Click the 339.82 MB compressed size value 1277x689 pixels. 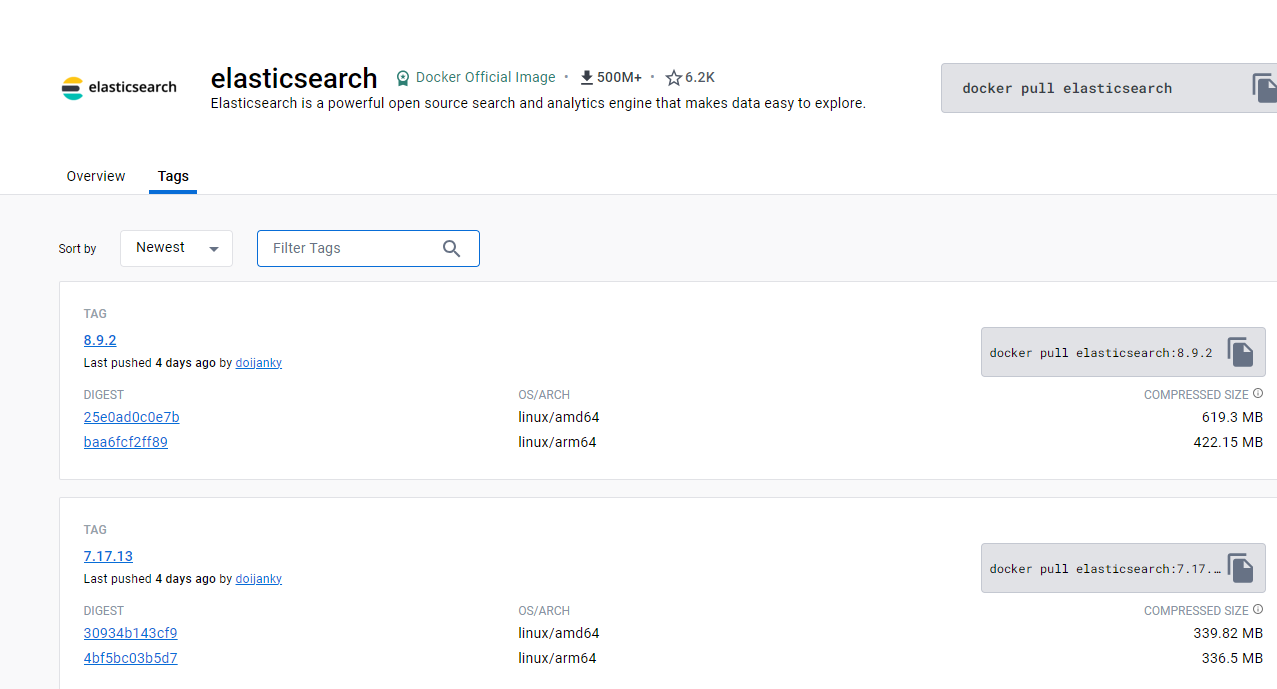(1228, 633)
